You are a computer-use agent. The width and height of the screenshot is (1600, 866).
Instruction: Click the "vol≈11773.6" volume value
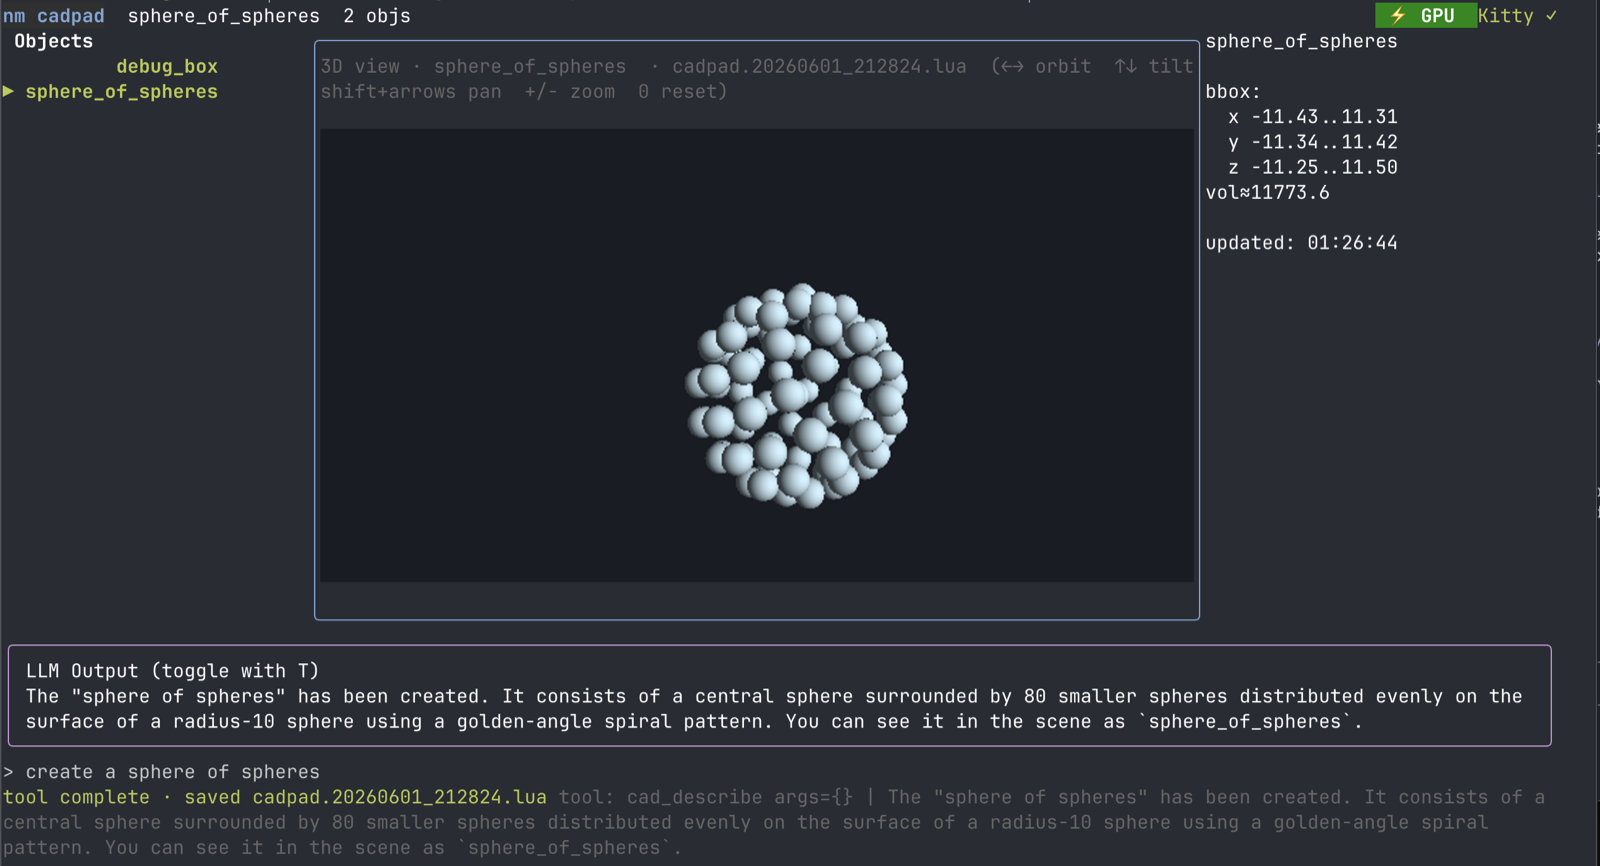1267,192
